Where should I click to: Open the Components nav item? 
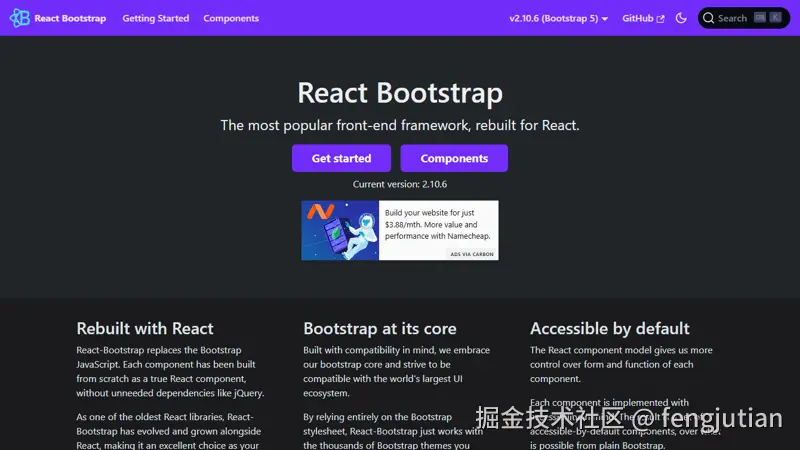[x=231, y=18]
